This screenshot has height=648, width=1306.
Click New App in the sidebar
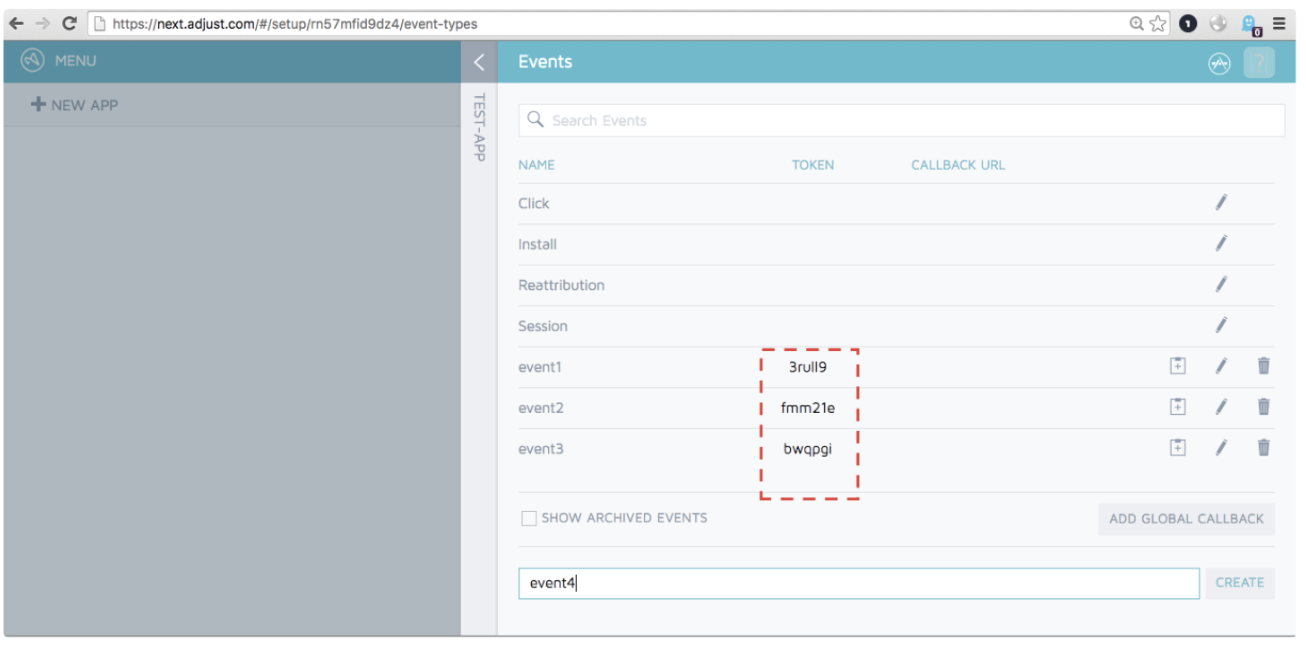[75, 105]
